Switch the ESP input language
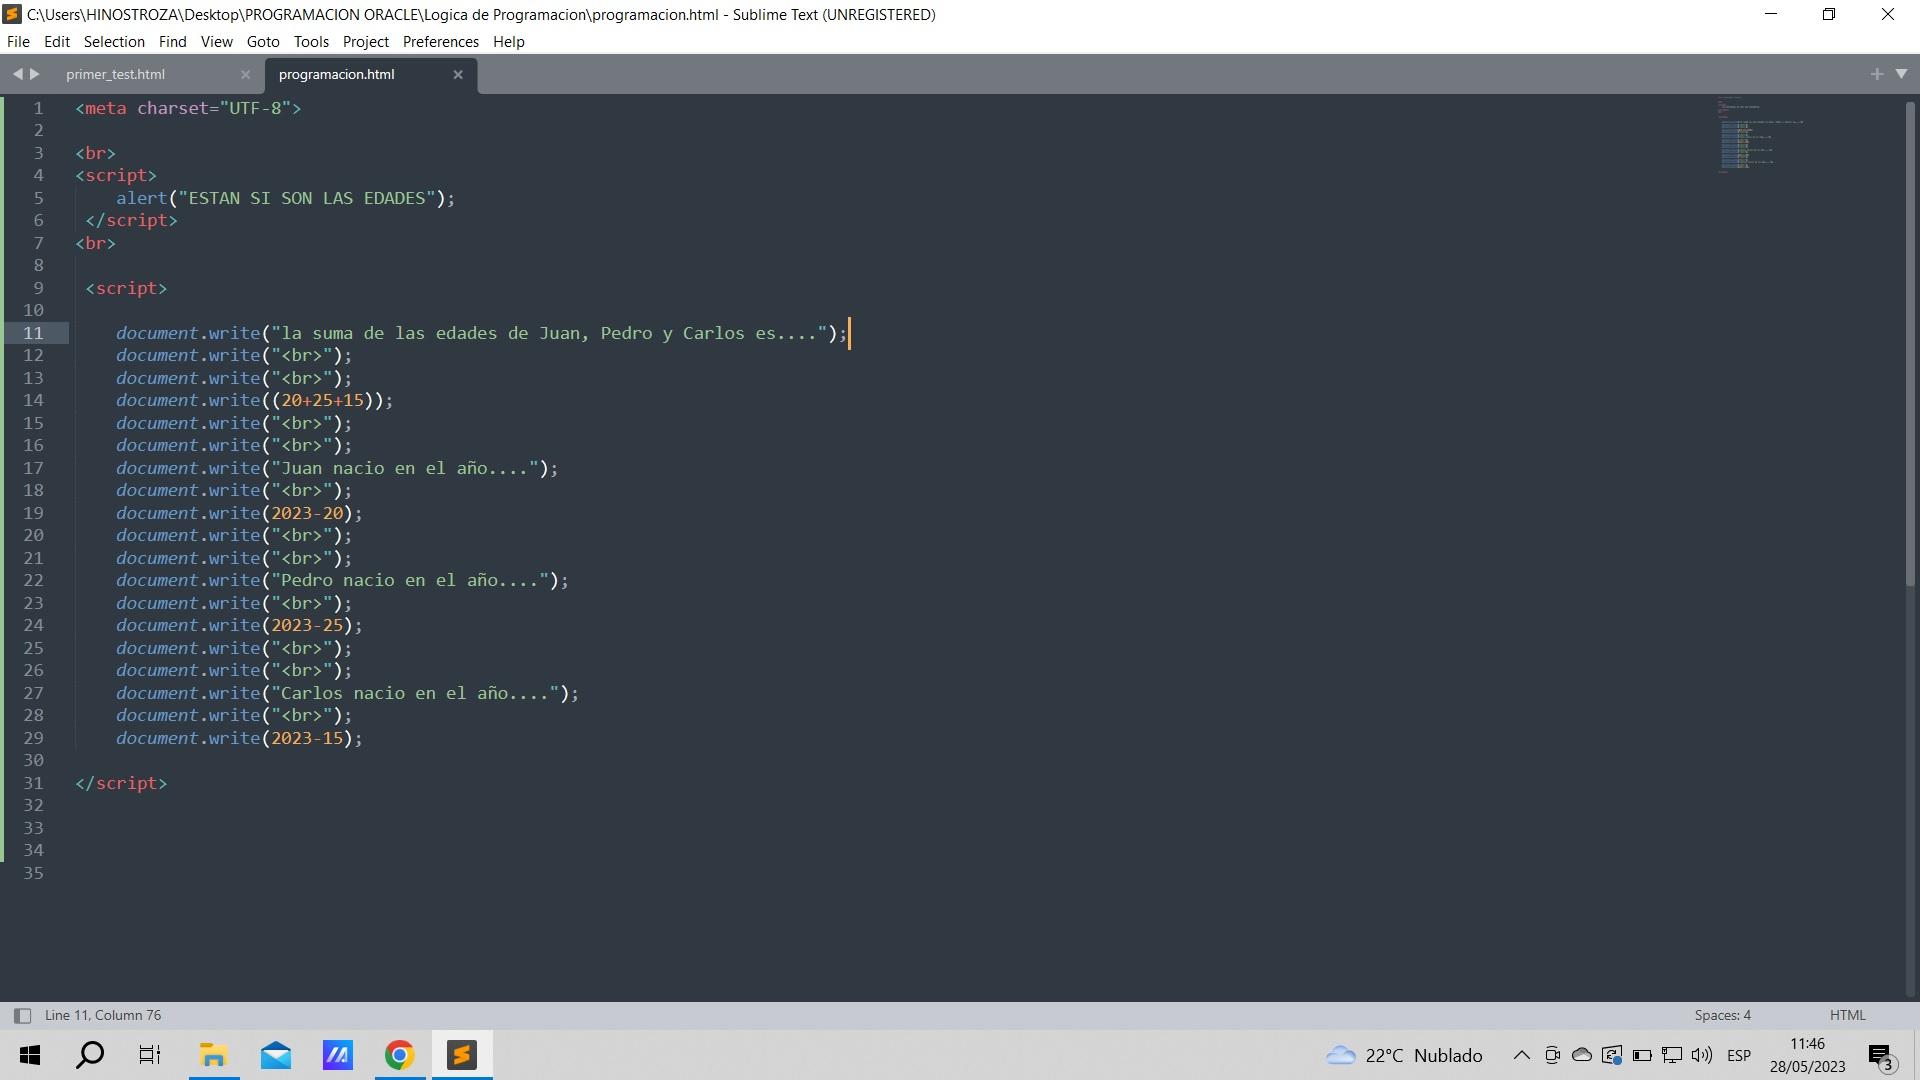The width and height of the screenshot is (1920, 1080). [x=1739, y=1055]
